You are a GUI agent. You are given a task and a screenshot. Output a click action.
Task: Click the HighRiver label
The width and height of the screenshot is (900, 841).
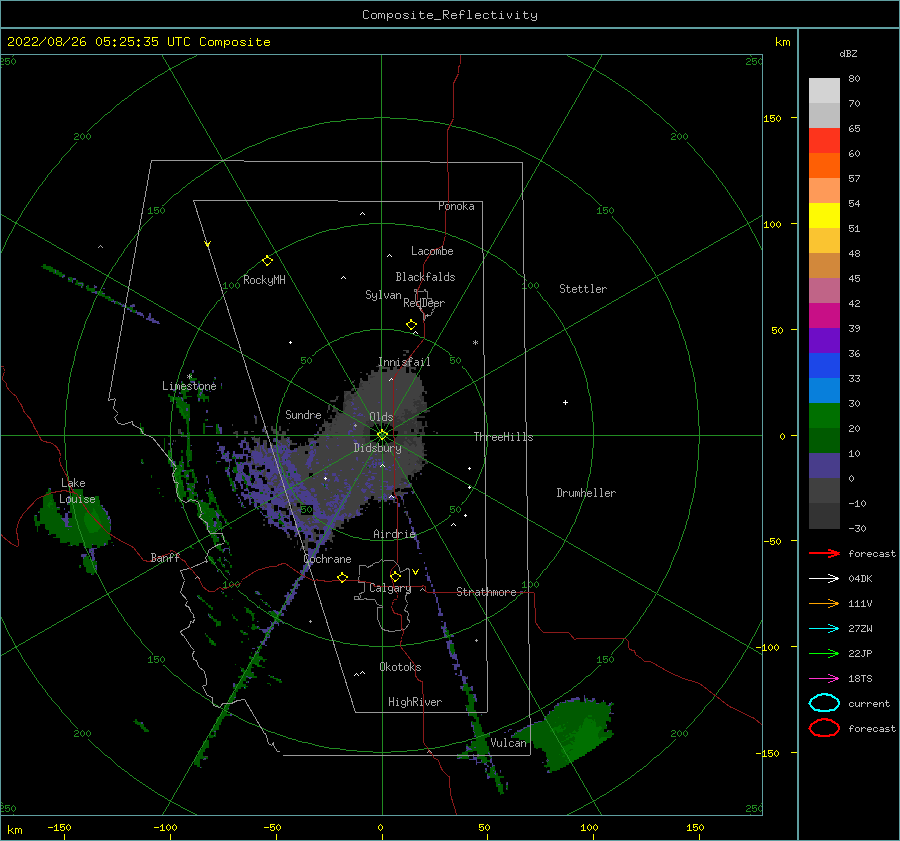click(415, 702)
